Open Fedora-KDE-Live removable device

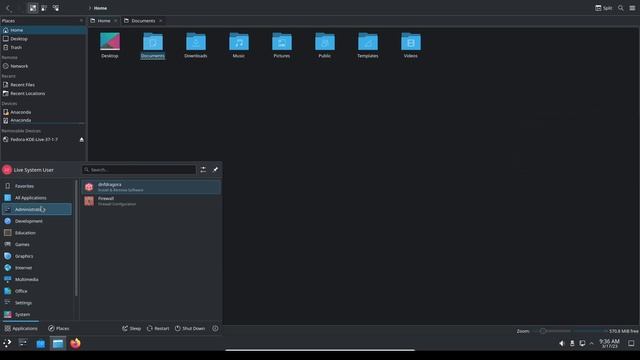tap(39, 140)
